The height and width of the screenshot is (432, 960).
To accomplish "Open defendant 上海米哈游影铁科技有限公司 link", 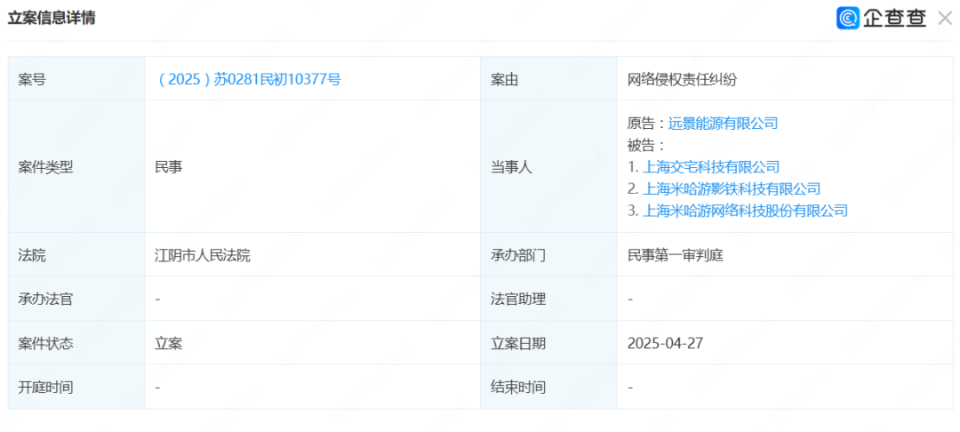I will 732,188.
